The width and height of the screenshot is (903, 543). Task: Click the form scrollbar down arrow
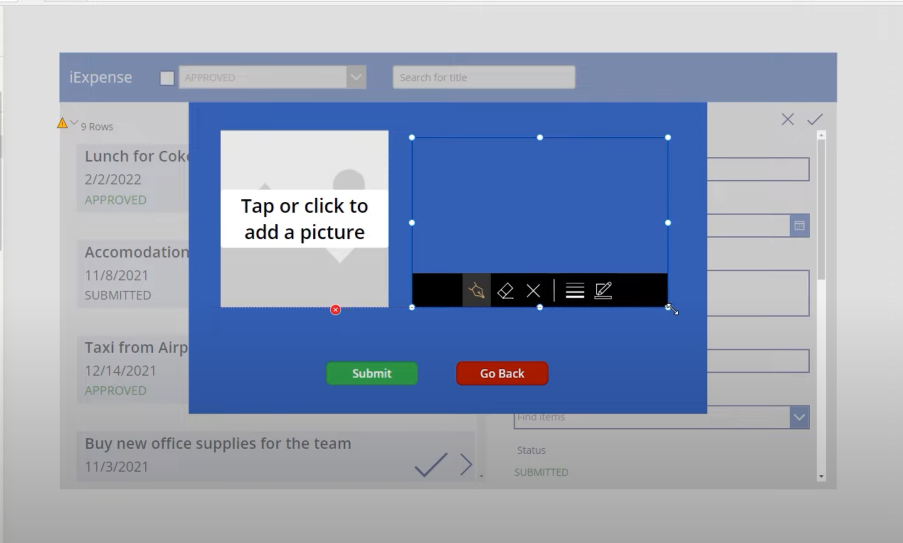pos(821,477)
